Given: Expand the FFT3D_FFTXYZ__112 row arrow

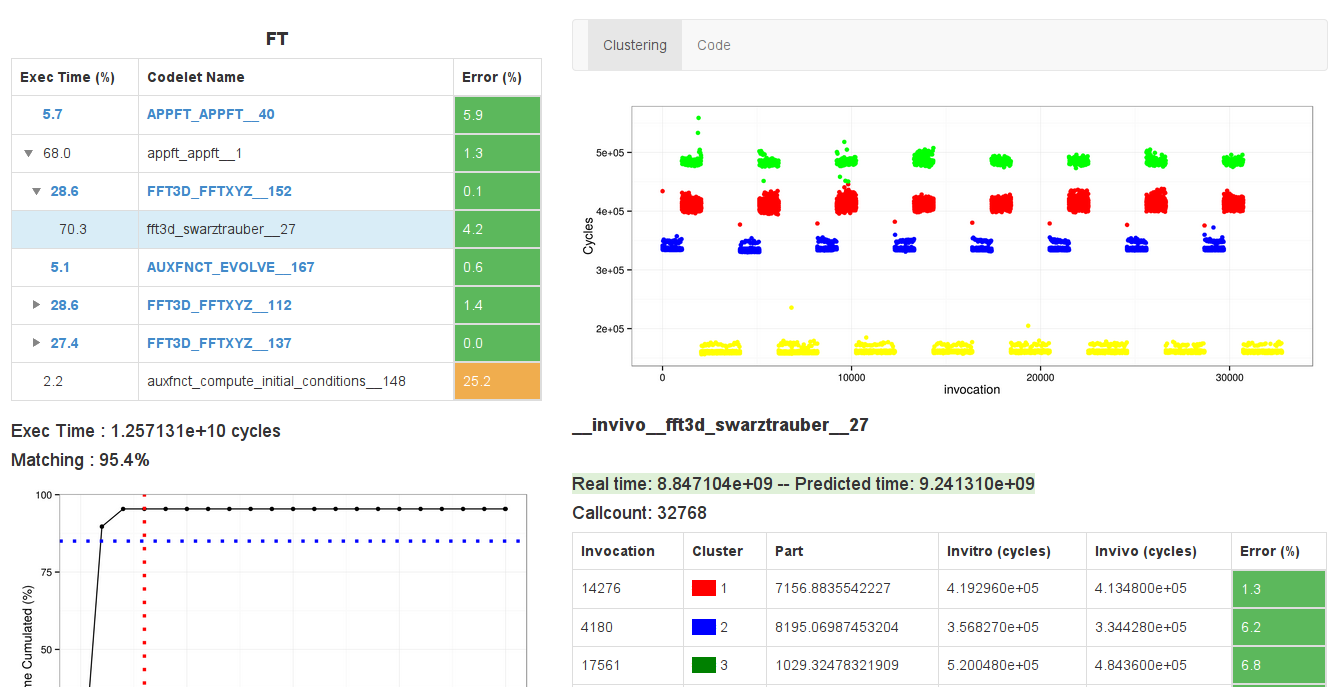Looking at the screenshot, I should (x=37, y=305).
